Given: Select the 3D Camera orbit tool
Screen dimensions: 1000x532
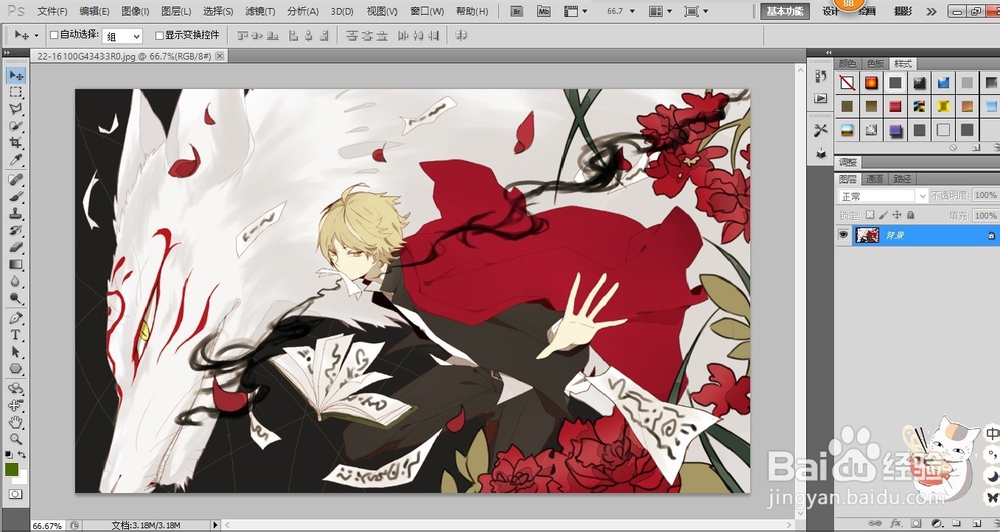Looking at the screenshot, I should [16, 405].
